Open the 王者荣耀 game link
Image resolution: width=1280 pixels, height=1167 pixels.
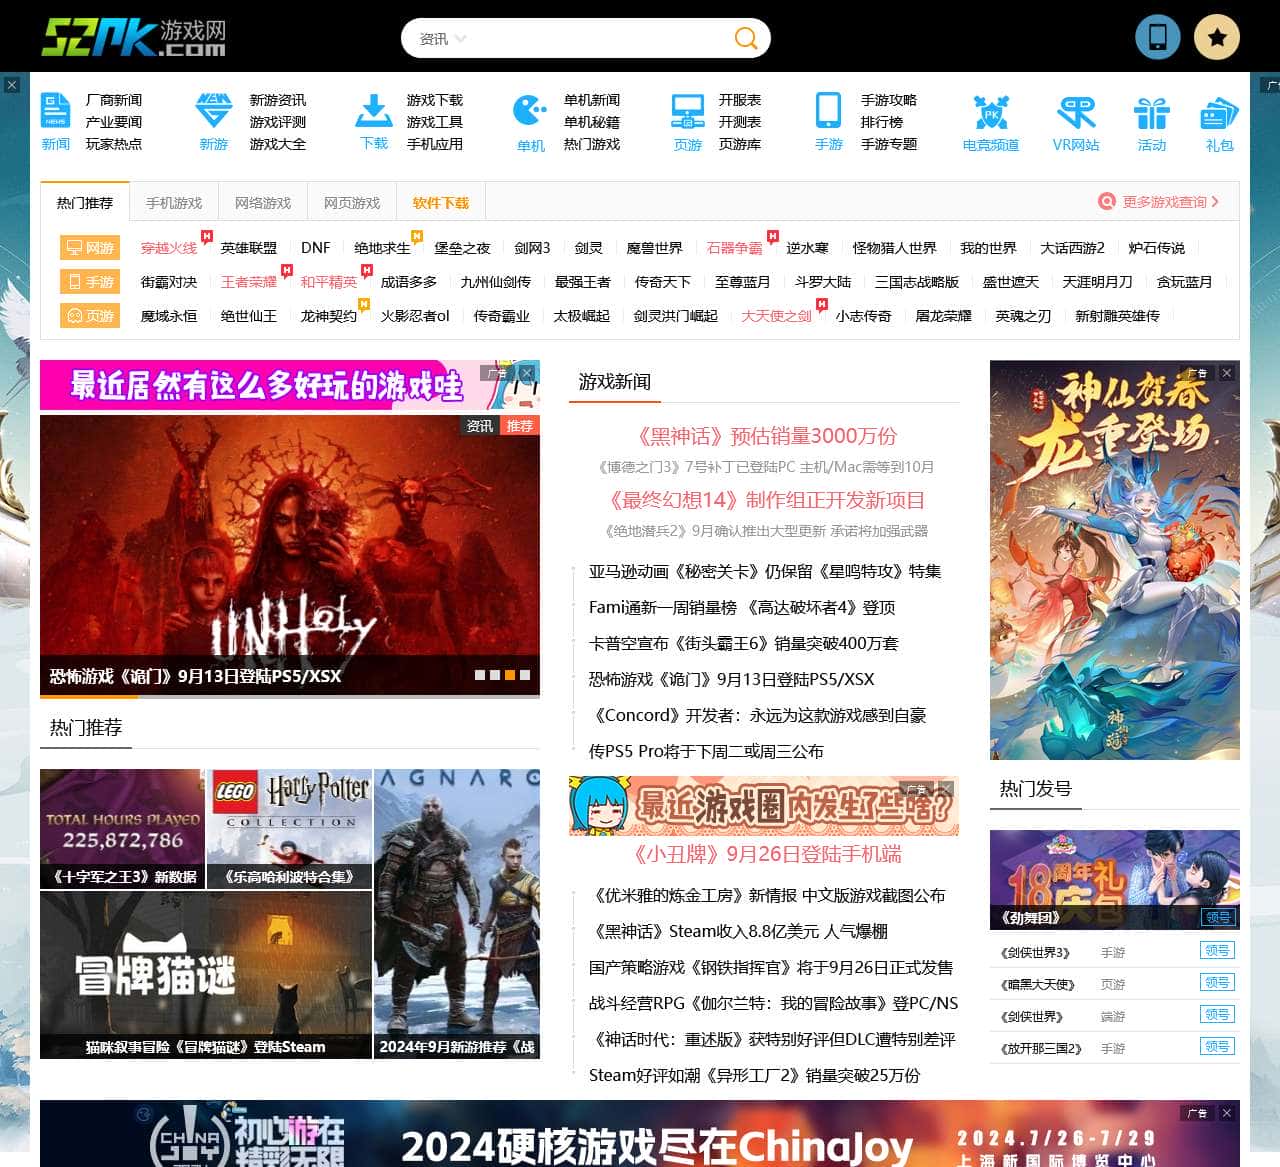tap(249, 282)
